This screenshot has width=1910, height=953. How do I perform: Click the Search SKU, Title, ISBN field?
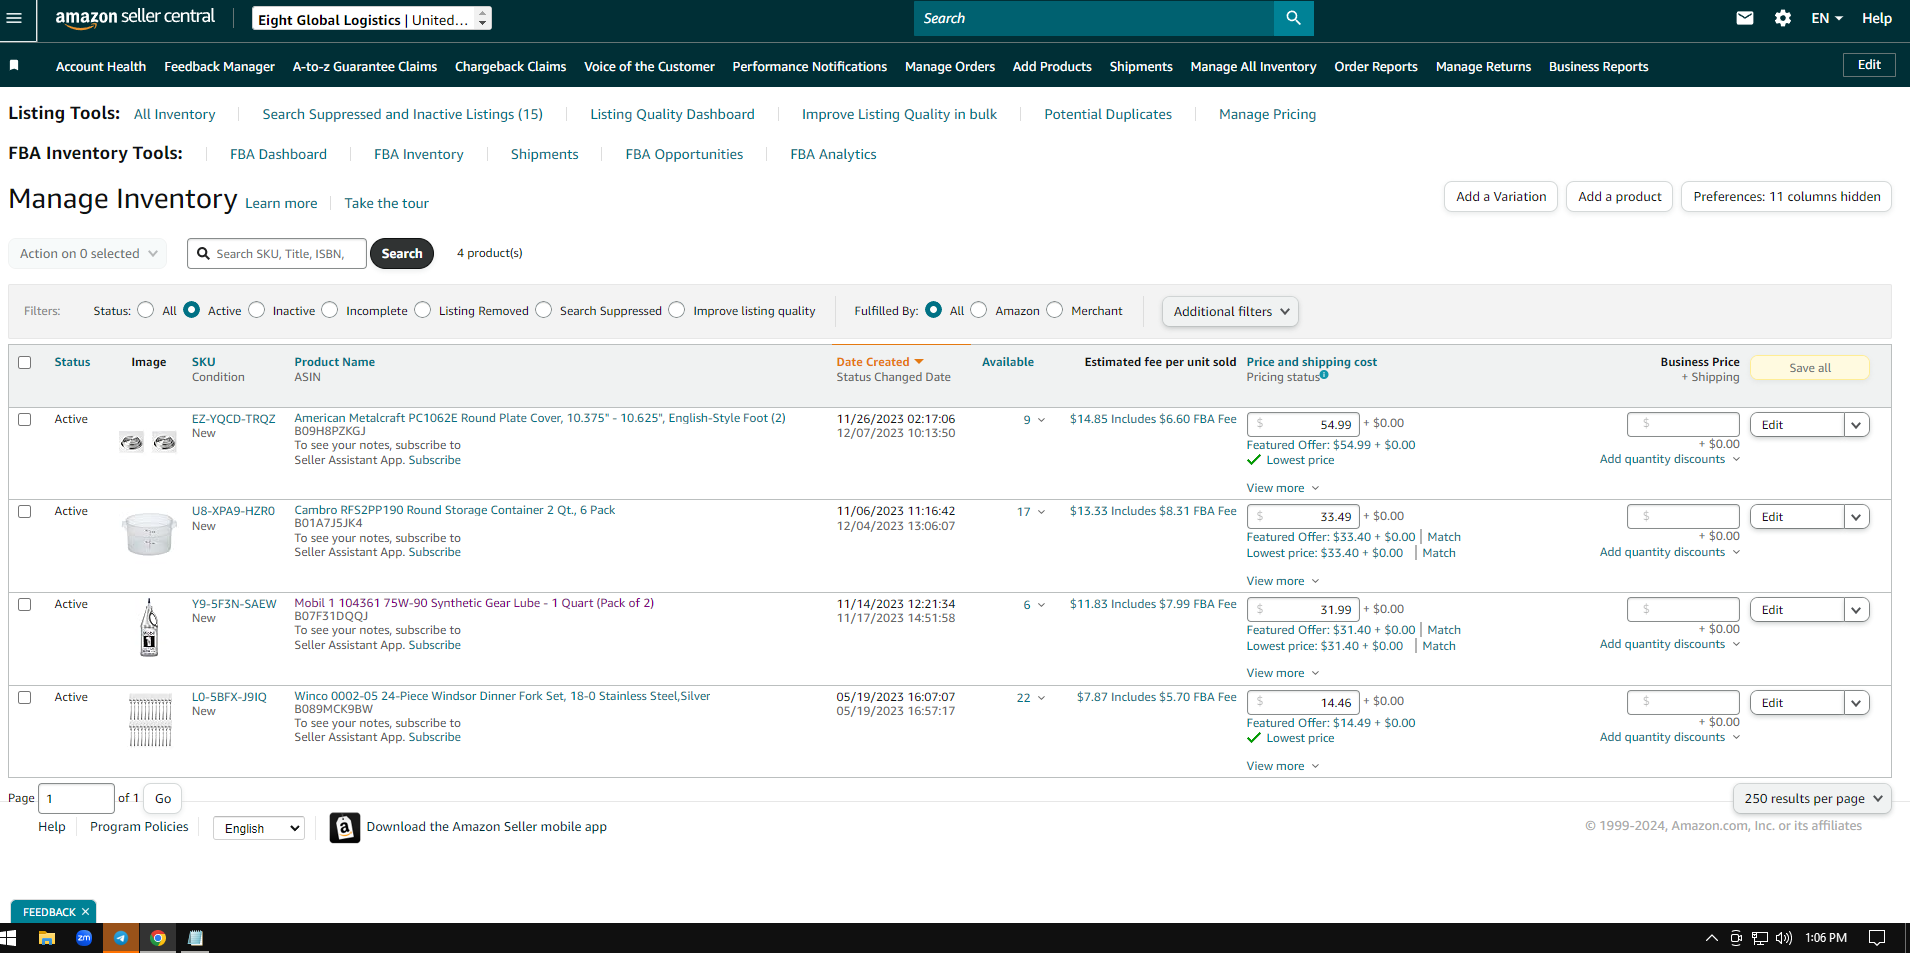coord(277,253)
